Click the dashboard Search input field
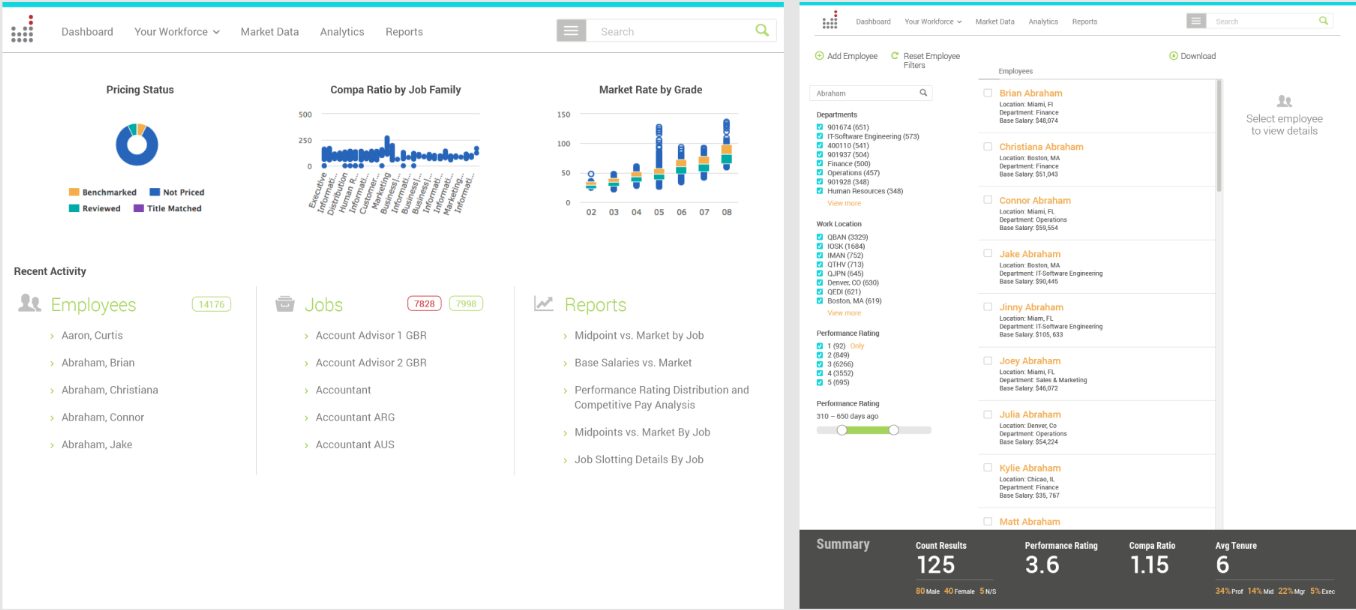This screenshot has height=610, width=1356. click(x=670, y=31)
